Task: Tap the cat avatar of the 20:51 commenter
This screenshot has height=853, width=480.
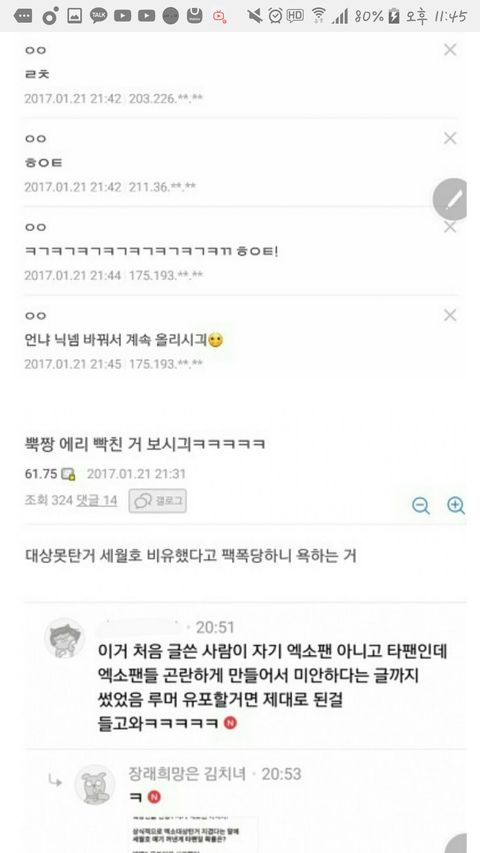Action: pyautogui.click(x=65, y=638)
